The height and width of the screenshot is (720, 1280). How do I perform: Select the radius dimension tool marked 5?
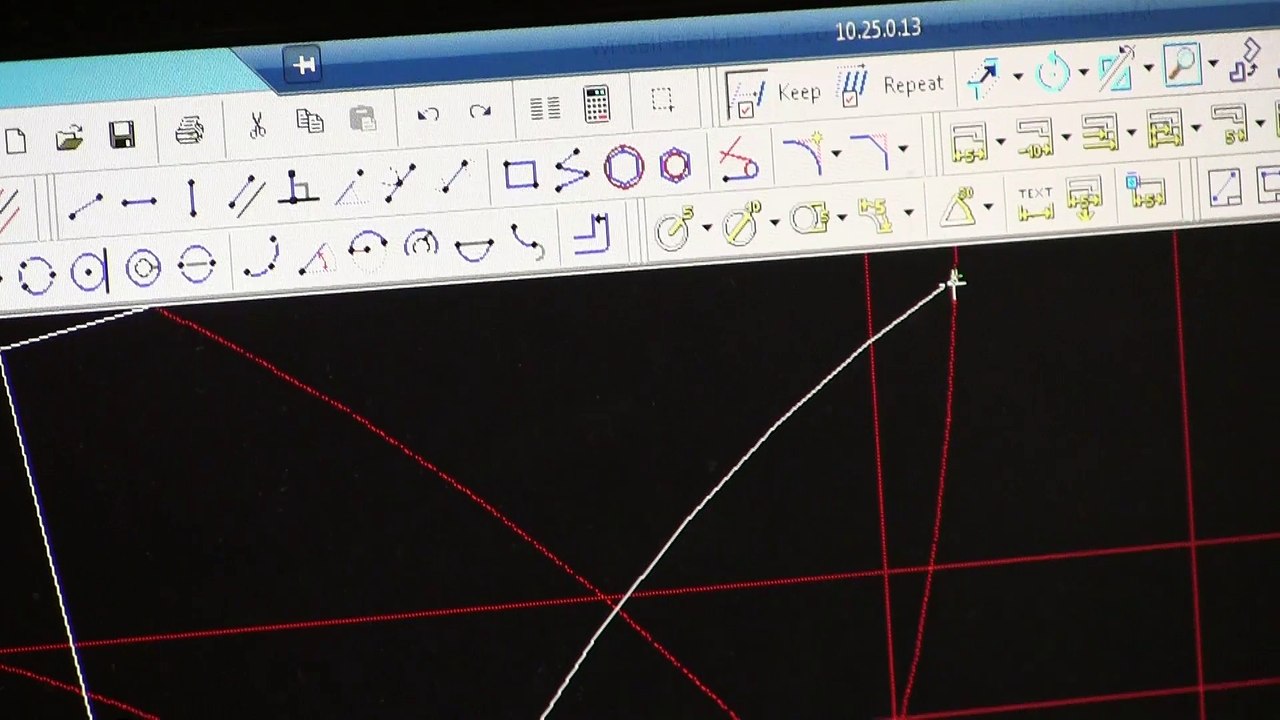[x=675, y=228]
